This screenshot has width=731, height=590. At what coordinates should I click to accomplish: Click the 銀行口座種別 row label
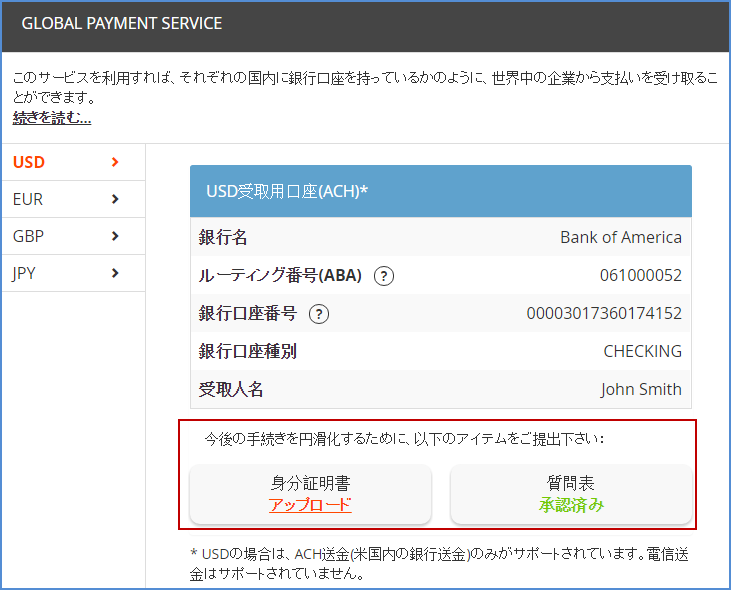(x=248, y=351)
